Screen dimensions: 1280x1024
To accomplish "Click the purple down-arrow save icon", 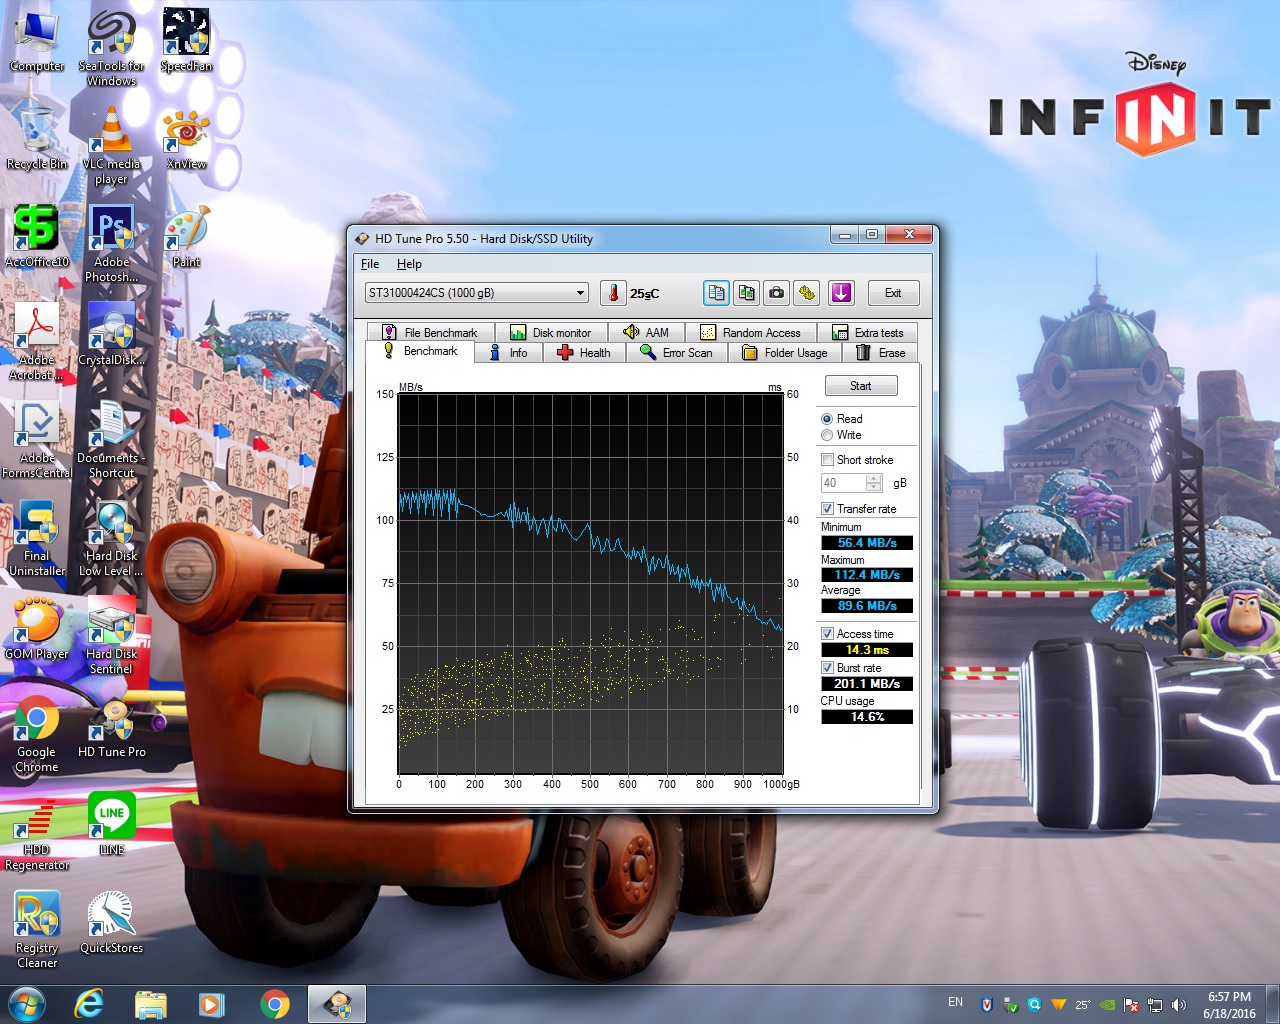I will [841, 293].
